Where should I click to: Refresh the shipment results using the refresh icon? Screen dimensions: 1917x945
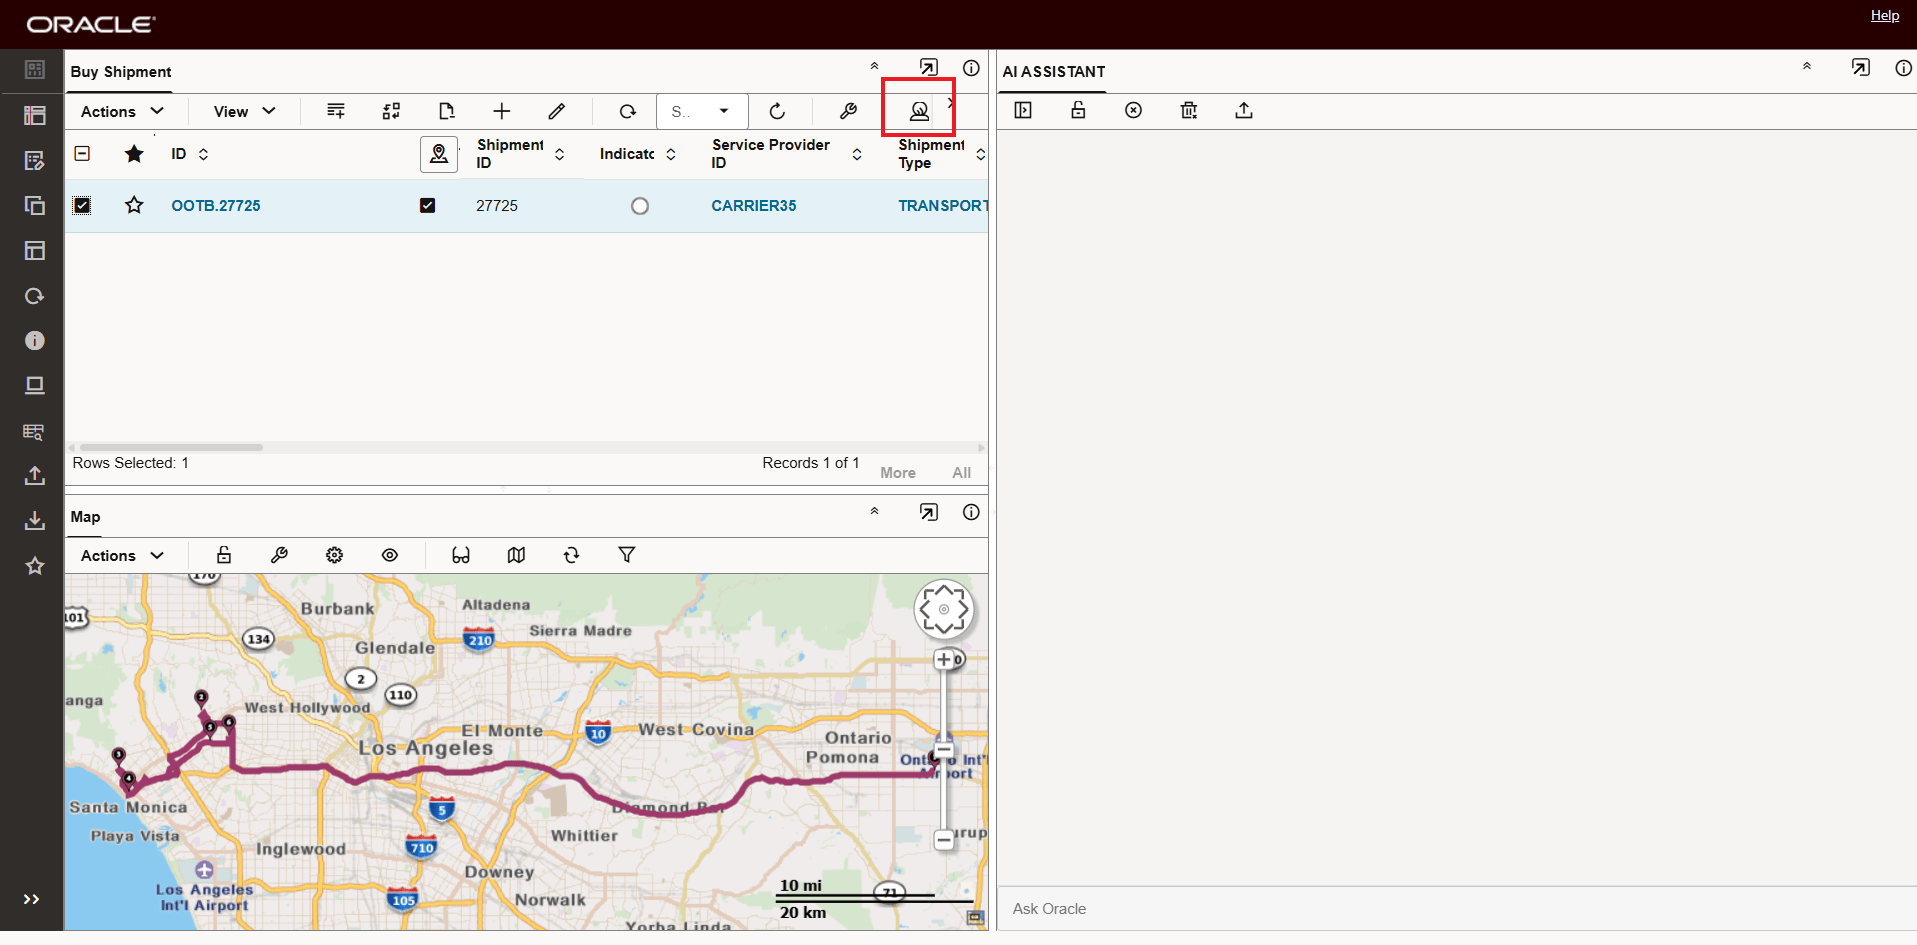(778, 110)
